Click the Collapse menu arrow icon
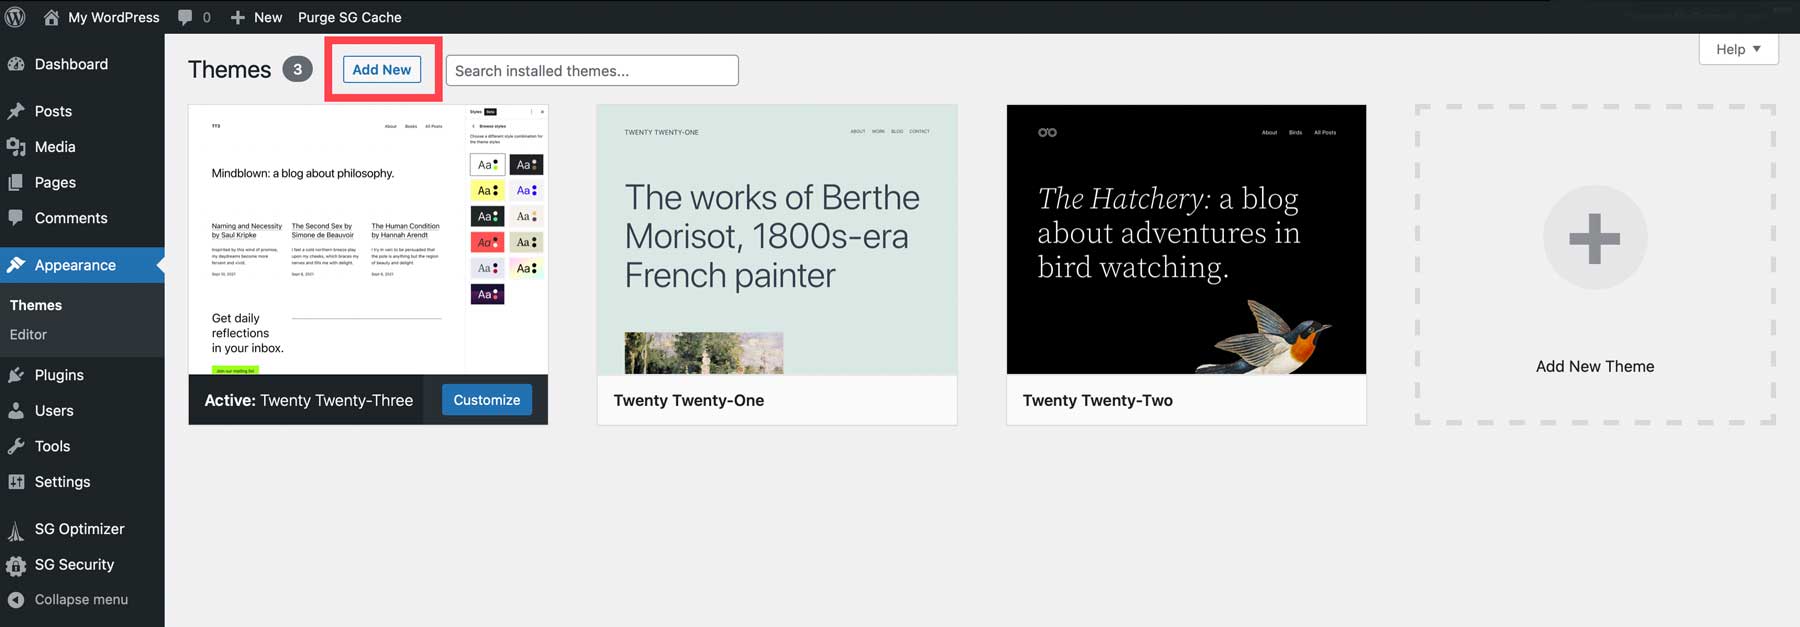The image size is (1800, 627). click(16, 600)
